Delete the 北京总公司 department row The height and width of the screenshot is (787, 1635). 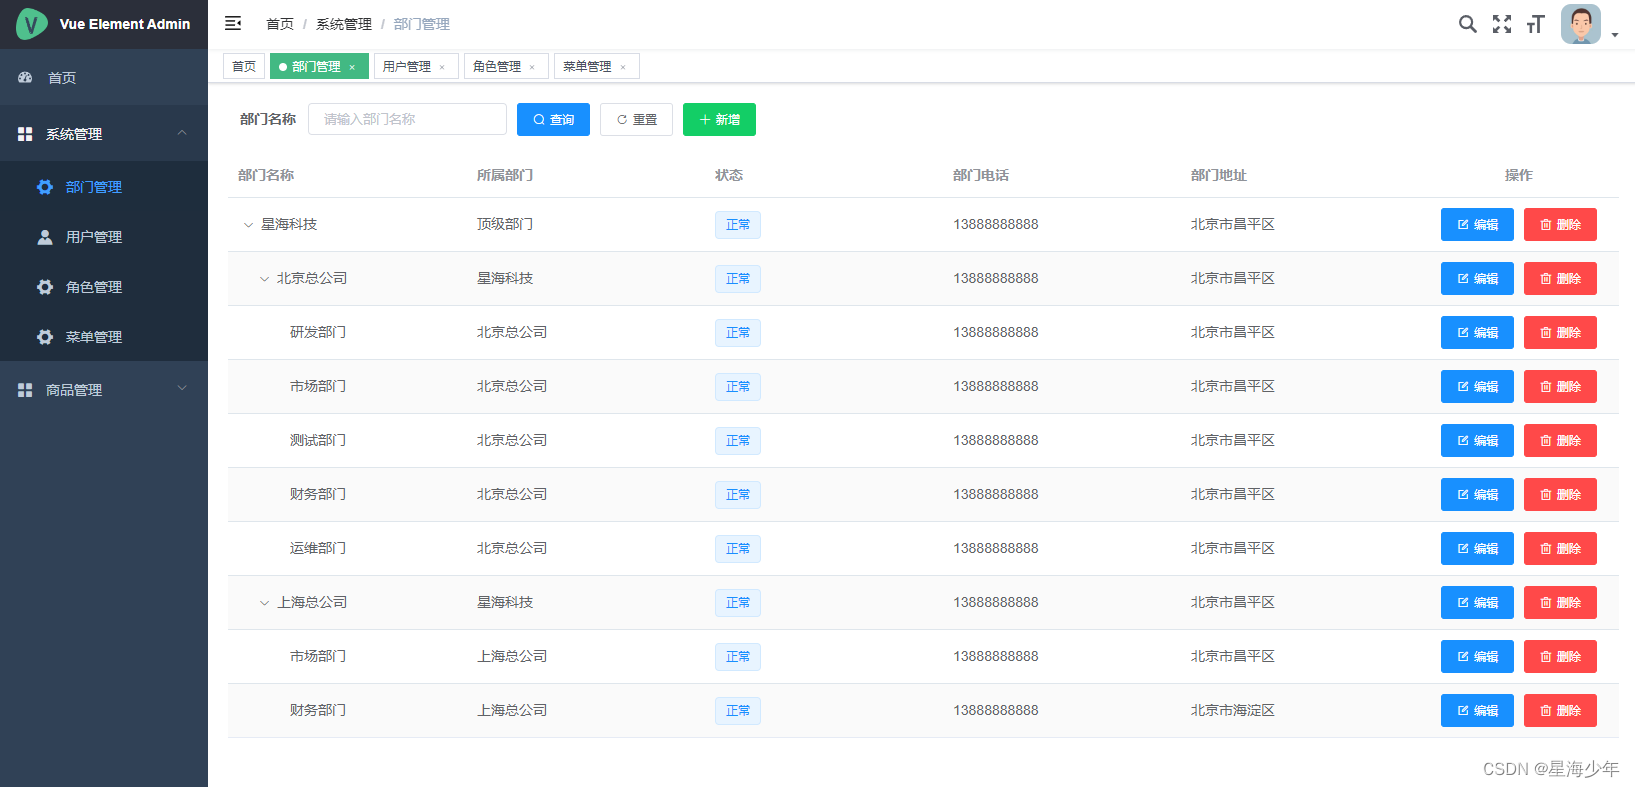[x=1560, y=278]
